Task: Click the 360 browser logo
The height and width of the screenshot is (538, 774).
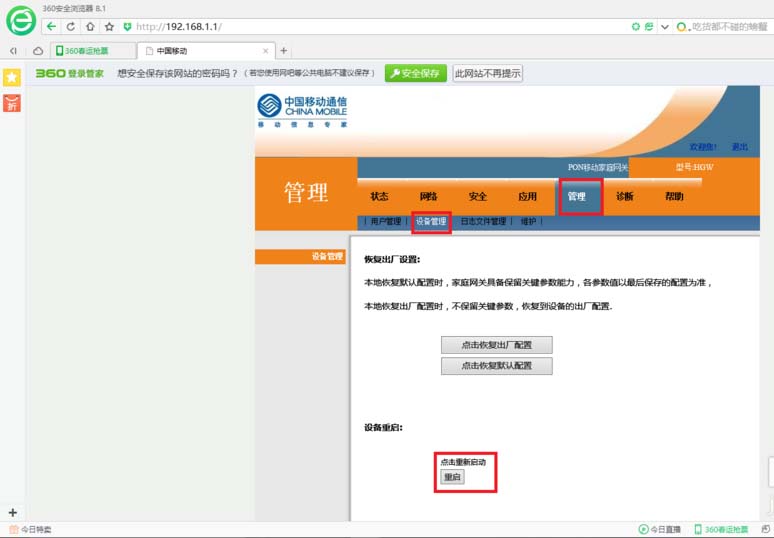Action: pos(21,21)
